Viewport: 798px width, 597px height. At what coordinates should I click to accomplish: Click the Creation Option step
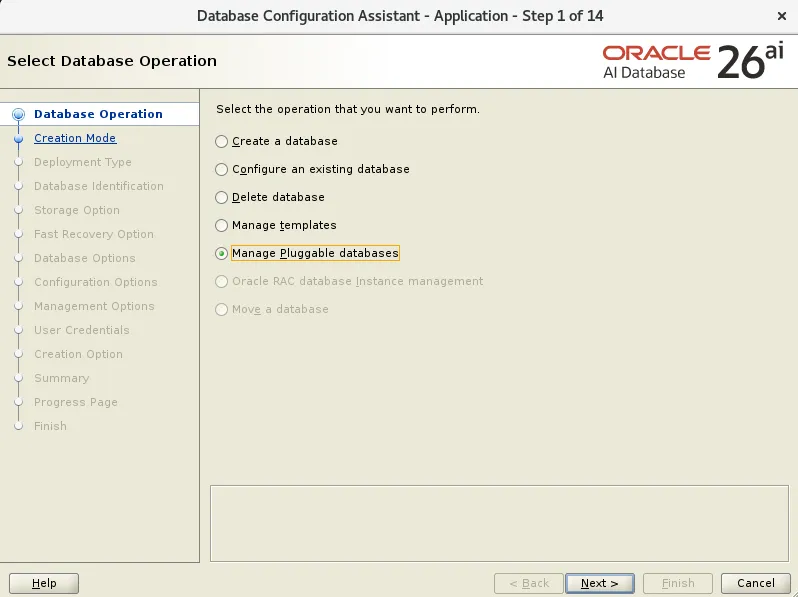(x=78, y=354)
